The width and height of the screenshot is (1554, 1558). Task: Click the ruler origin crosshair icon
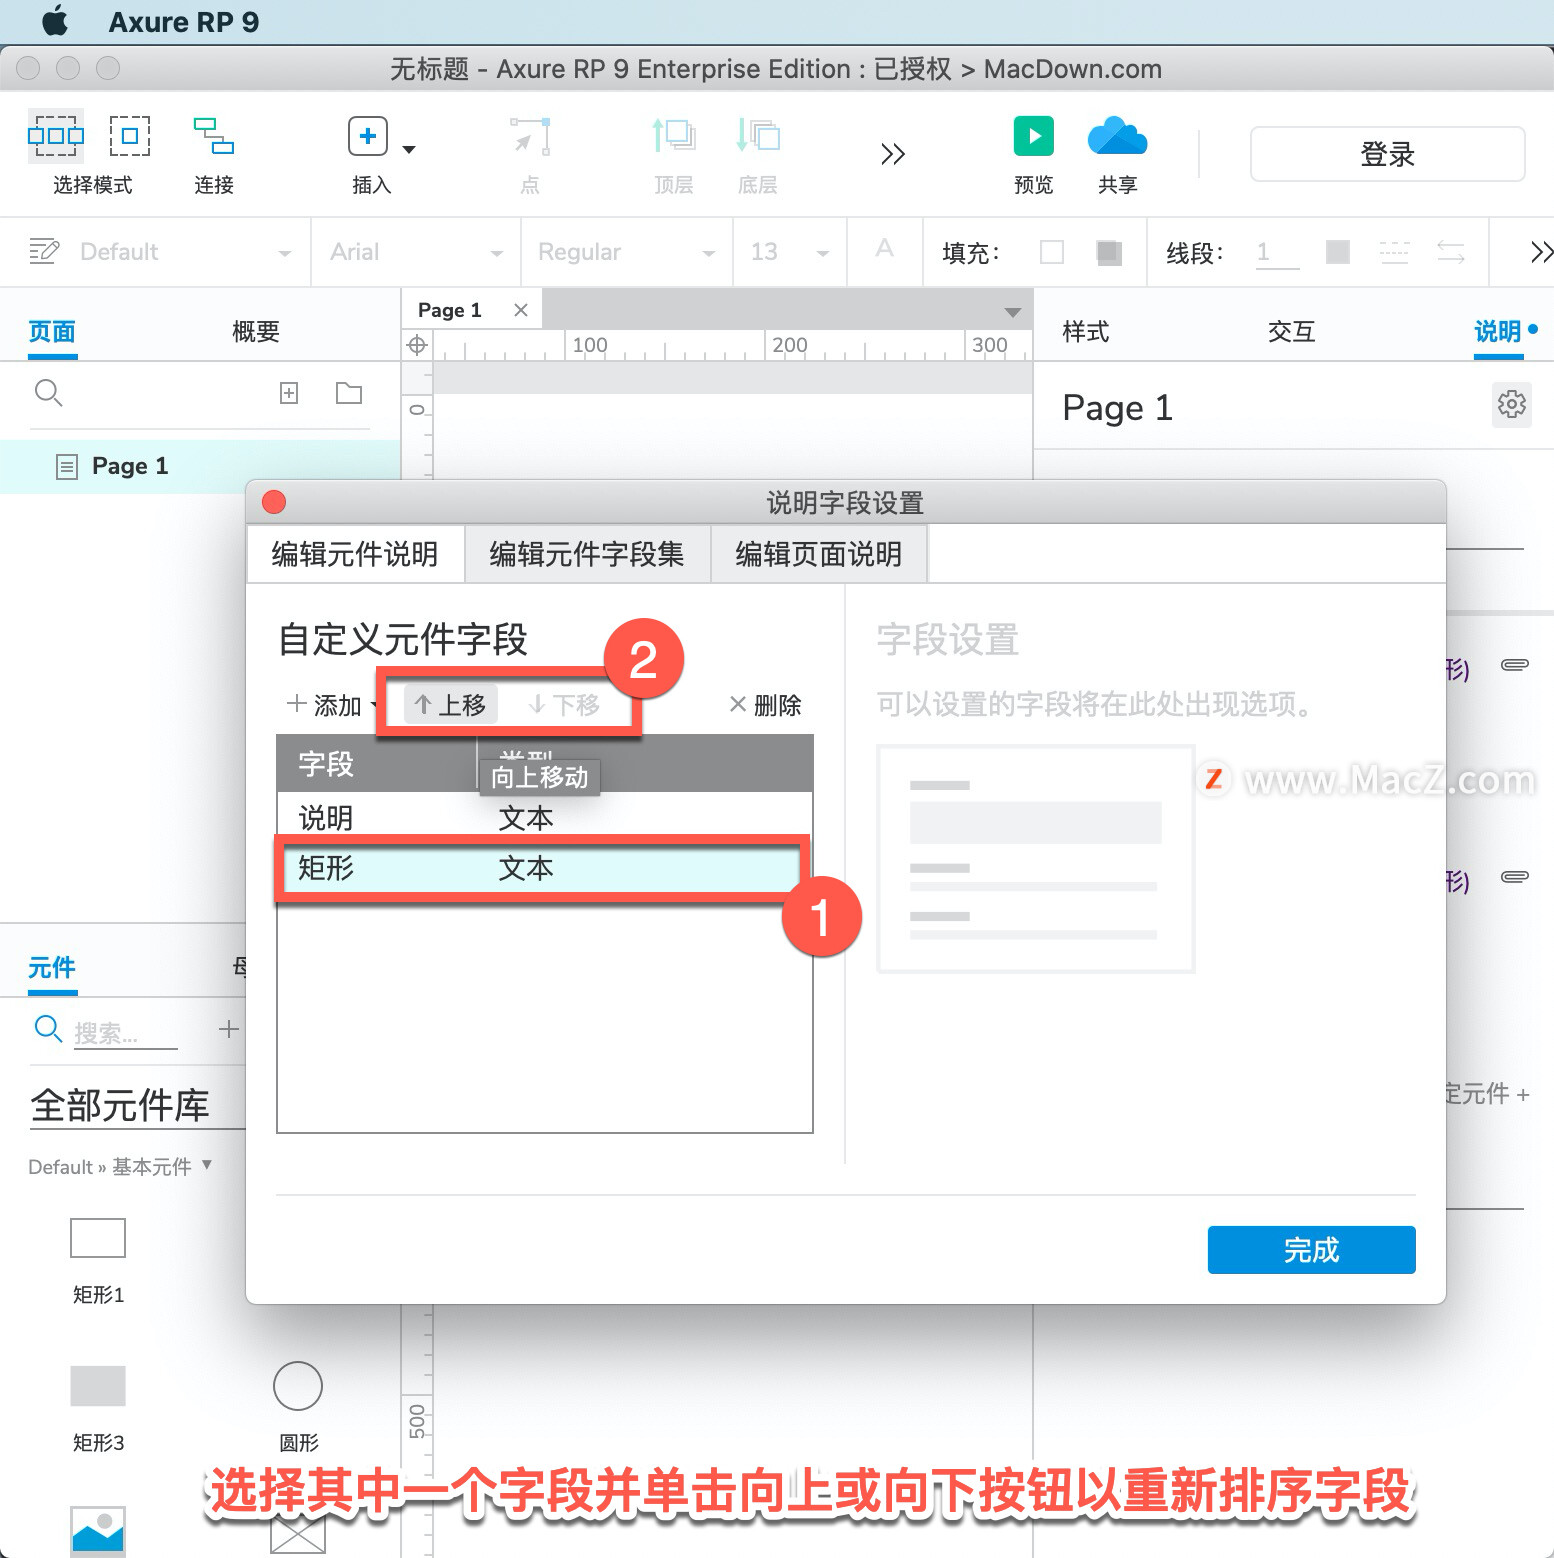coord(417,345)
